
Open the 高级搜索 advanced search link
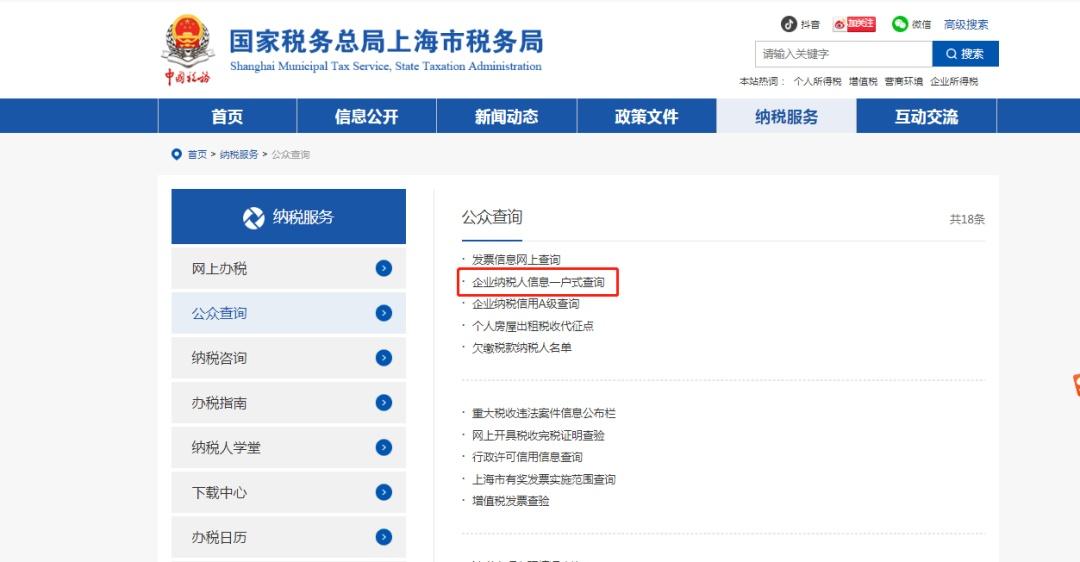[x=966, y=25]
